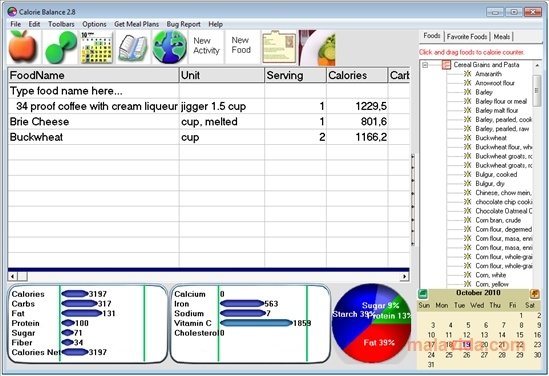Viewport: 549px width, 376px height.
Task: Open the green dumbbell exercise icon
Action: point(61,47)
